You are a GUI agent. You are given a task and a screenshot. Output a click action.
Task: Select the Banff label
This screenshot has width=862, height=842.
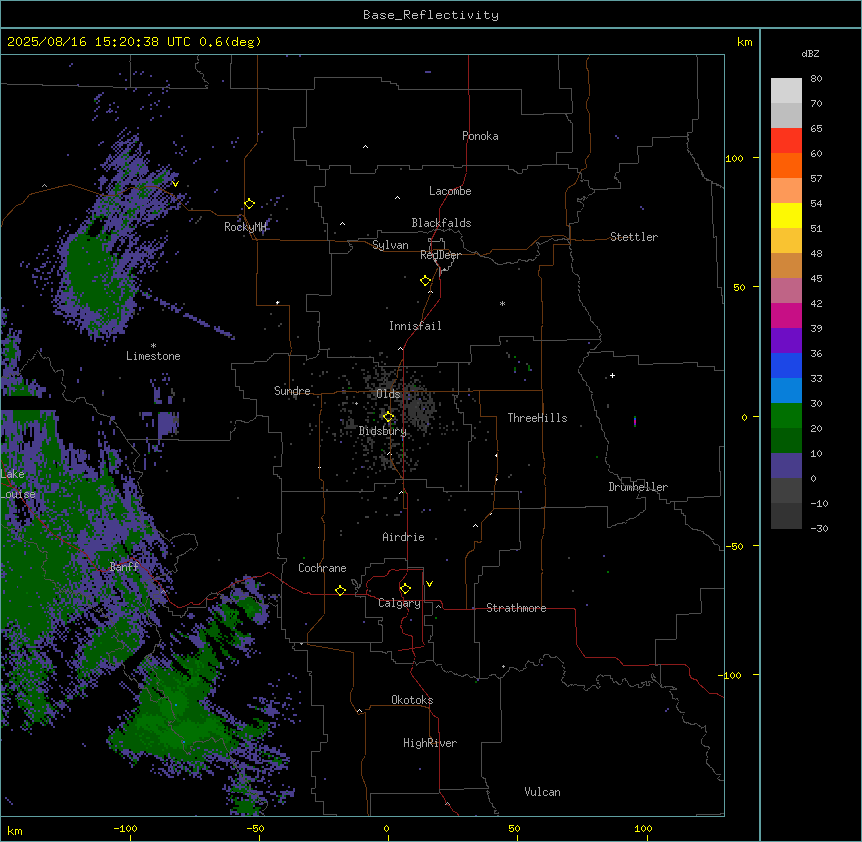tap(124, 567)
